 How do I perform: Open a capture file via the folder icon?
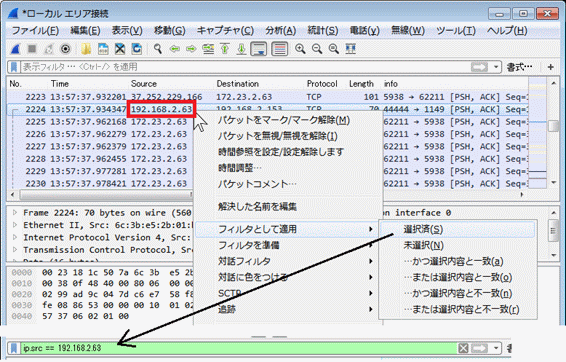86,49
